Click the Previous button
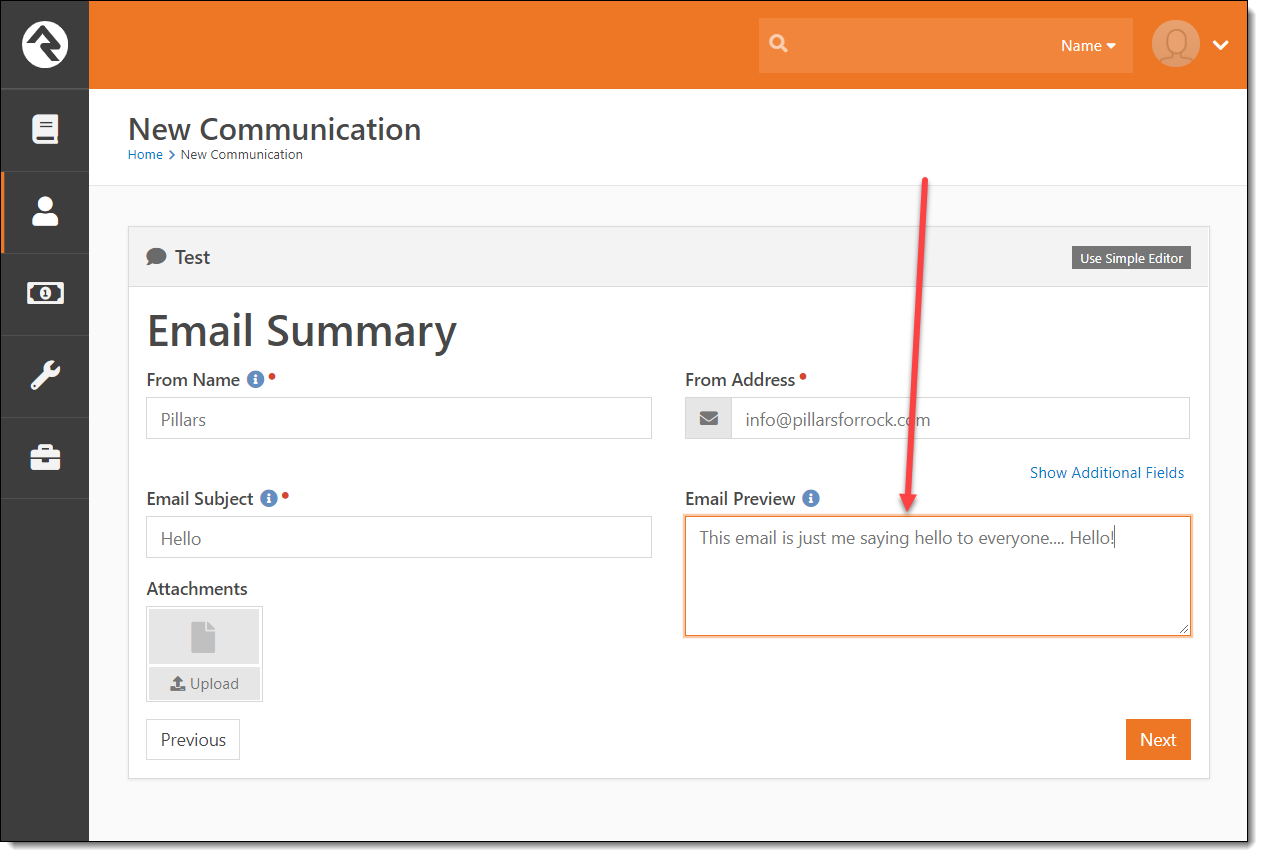1263x857 pixels. click(x=193, y=739)
